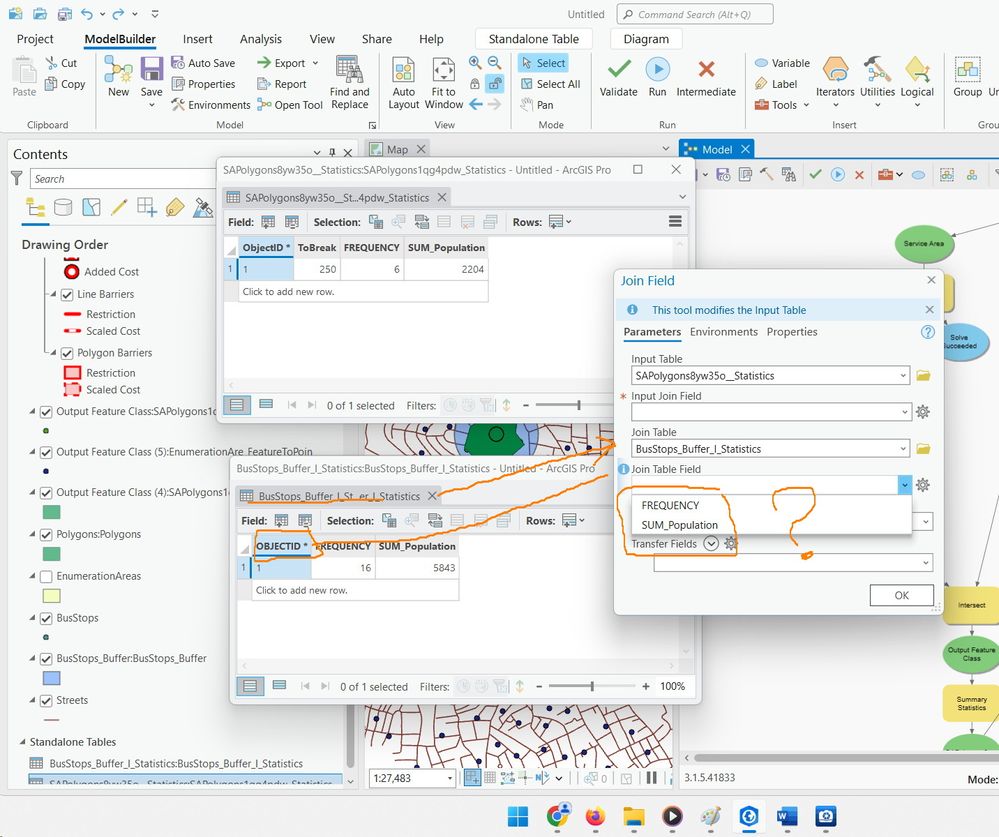The image size is (999, 837).
Task: Toggle BusStops layer checkbox
Action: click(x=46, y=619)
